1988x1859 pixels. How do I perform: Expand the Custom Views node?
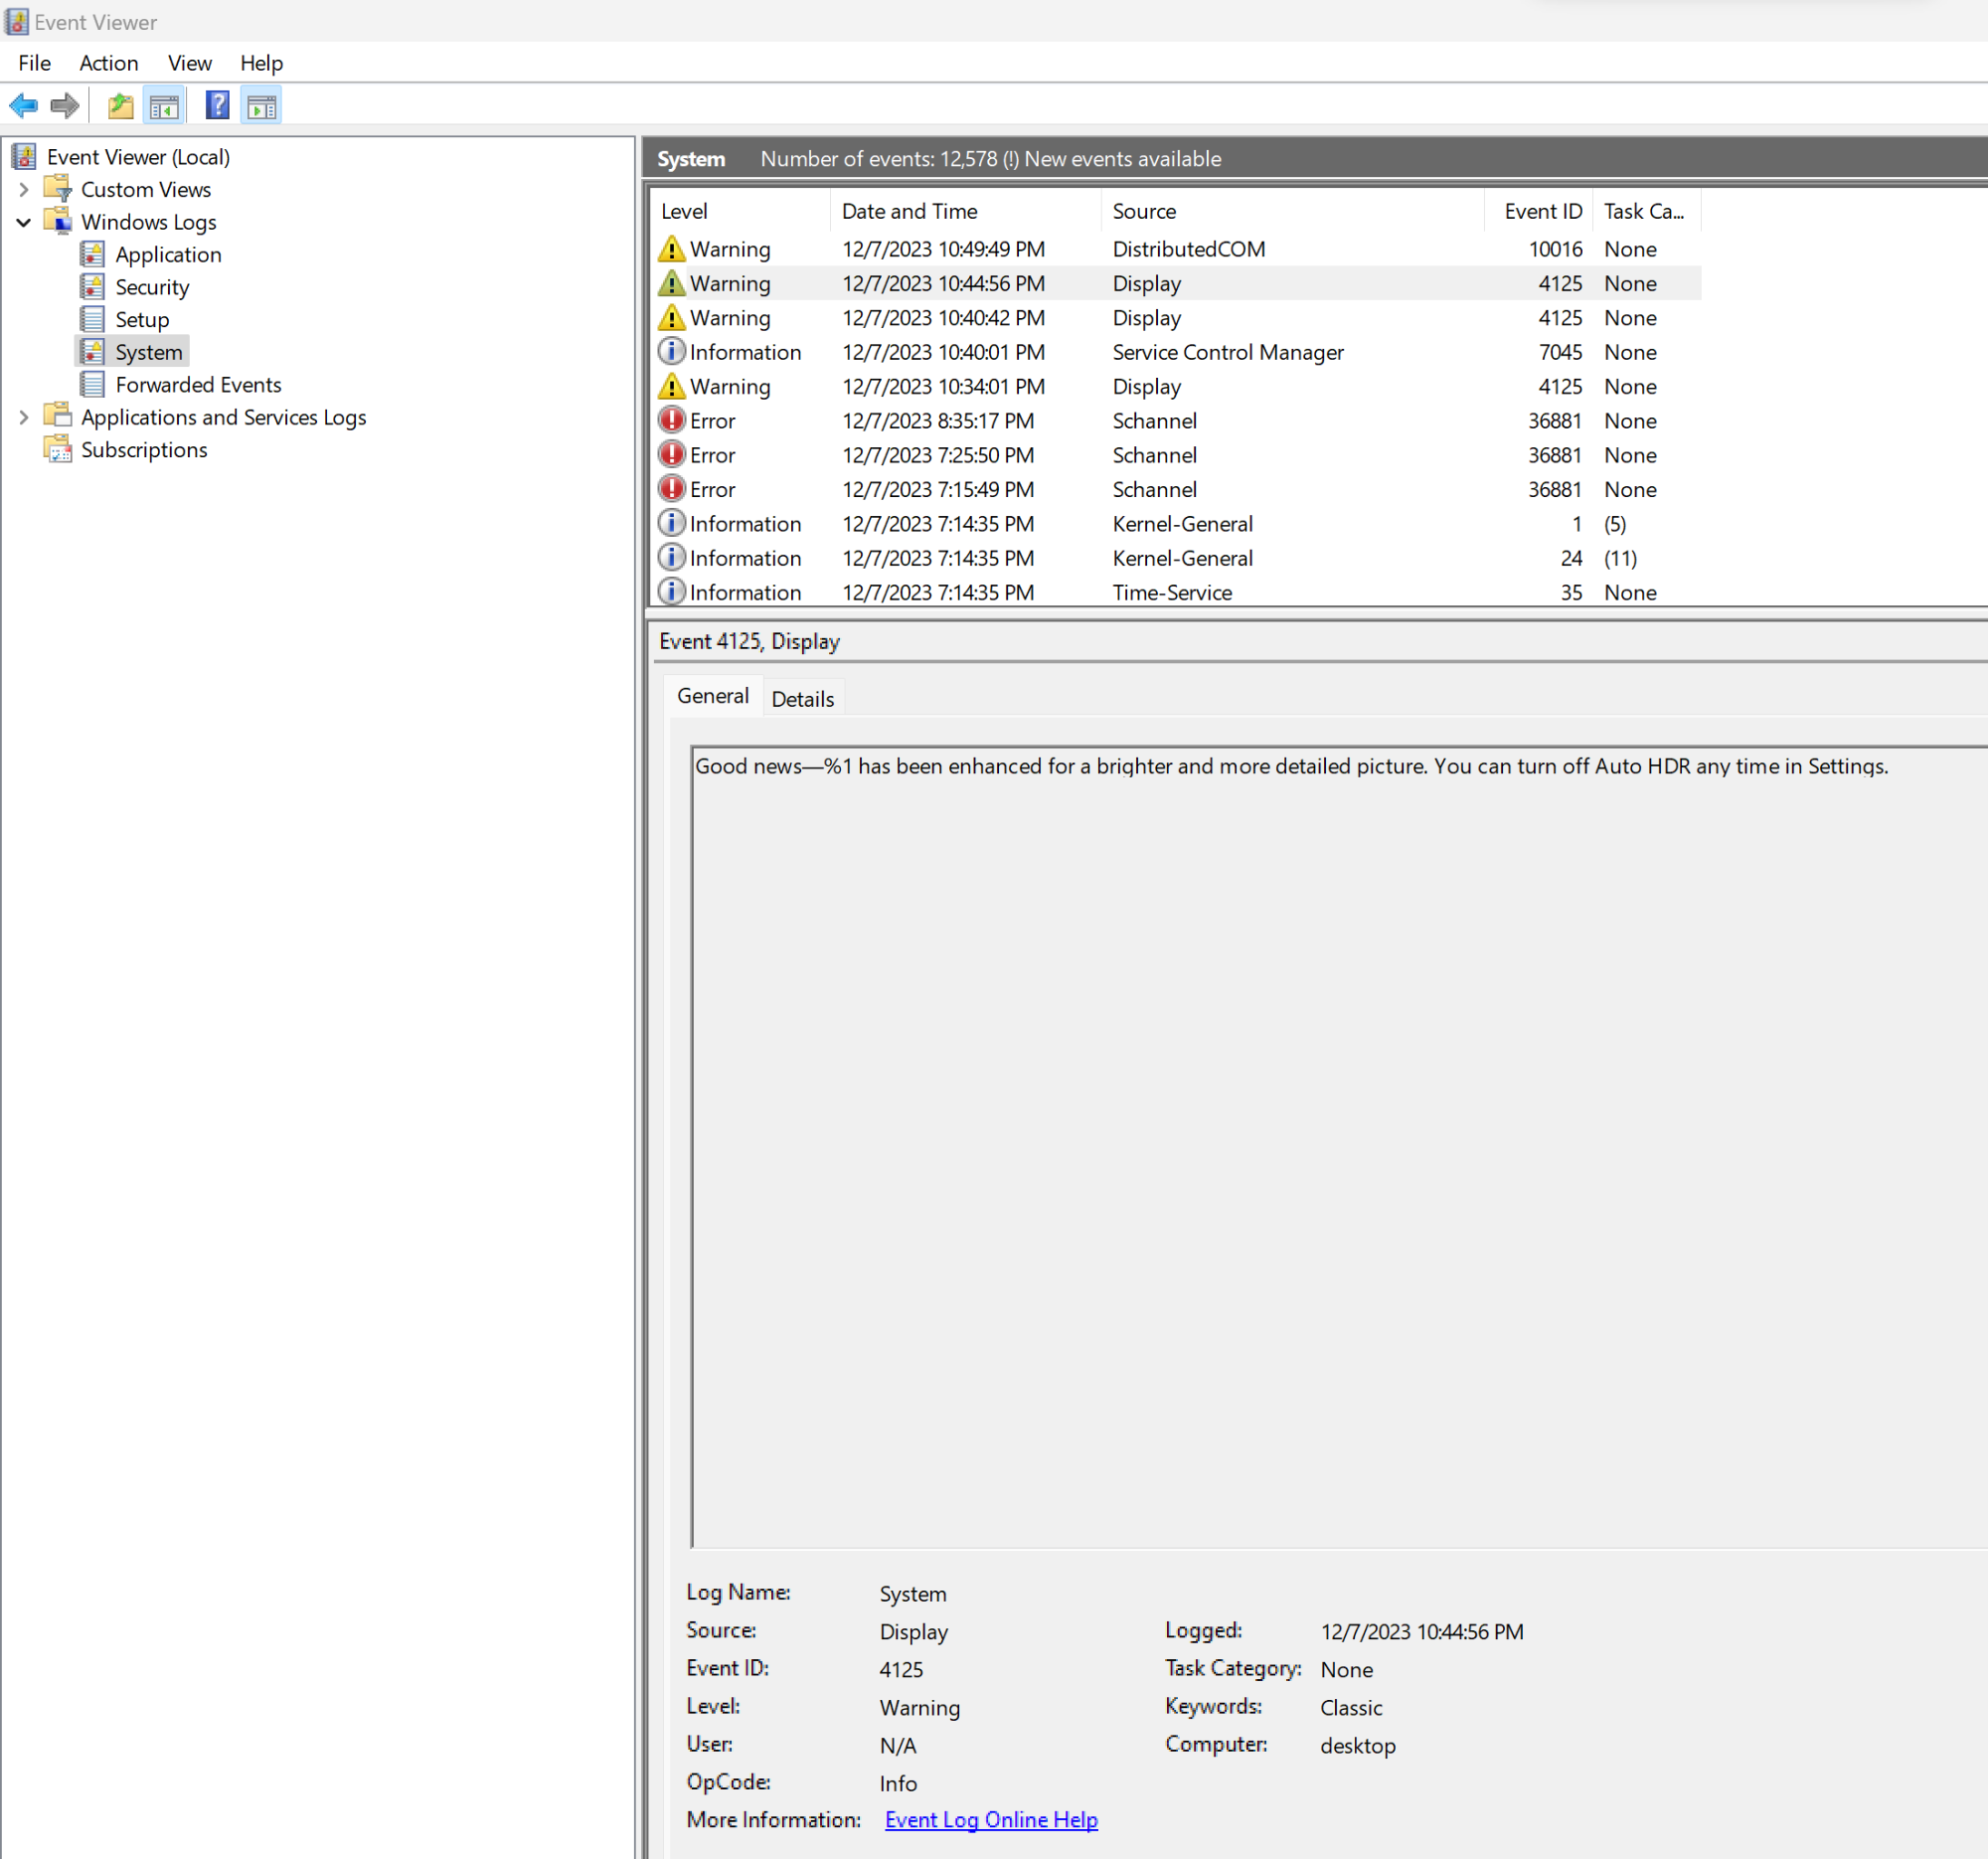(x=24, y=189)
